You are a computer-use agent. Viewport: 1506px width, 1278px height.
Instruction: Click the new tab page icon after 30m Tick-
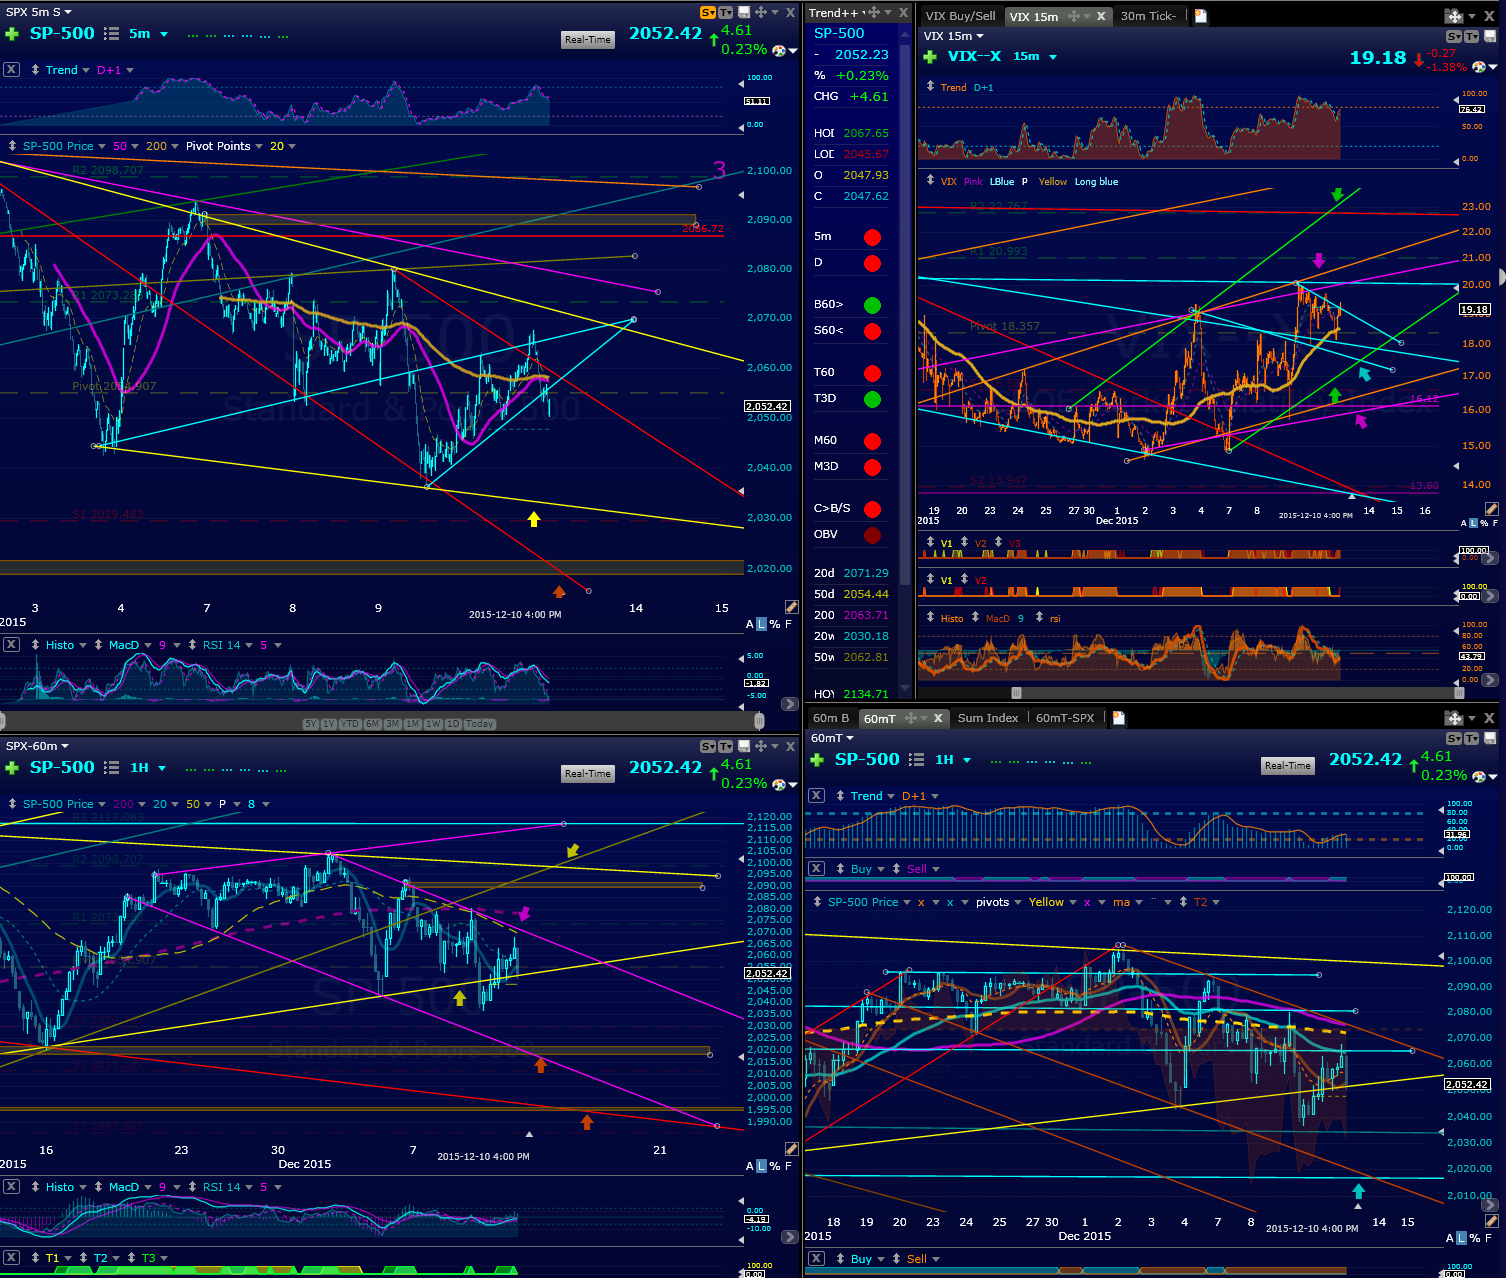(1201, 16)
